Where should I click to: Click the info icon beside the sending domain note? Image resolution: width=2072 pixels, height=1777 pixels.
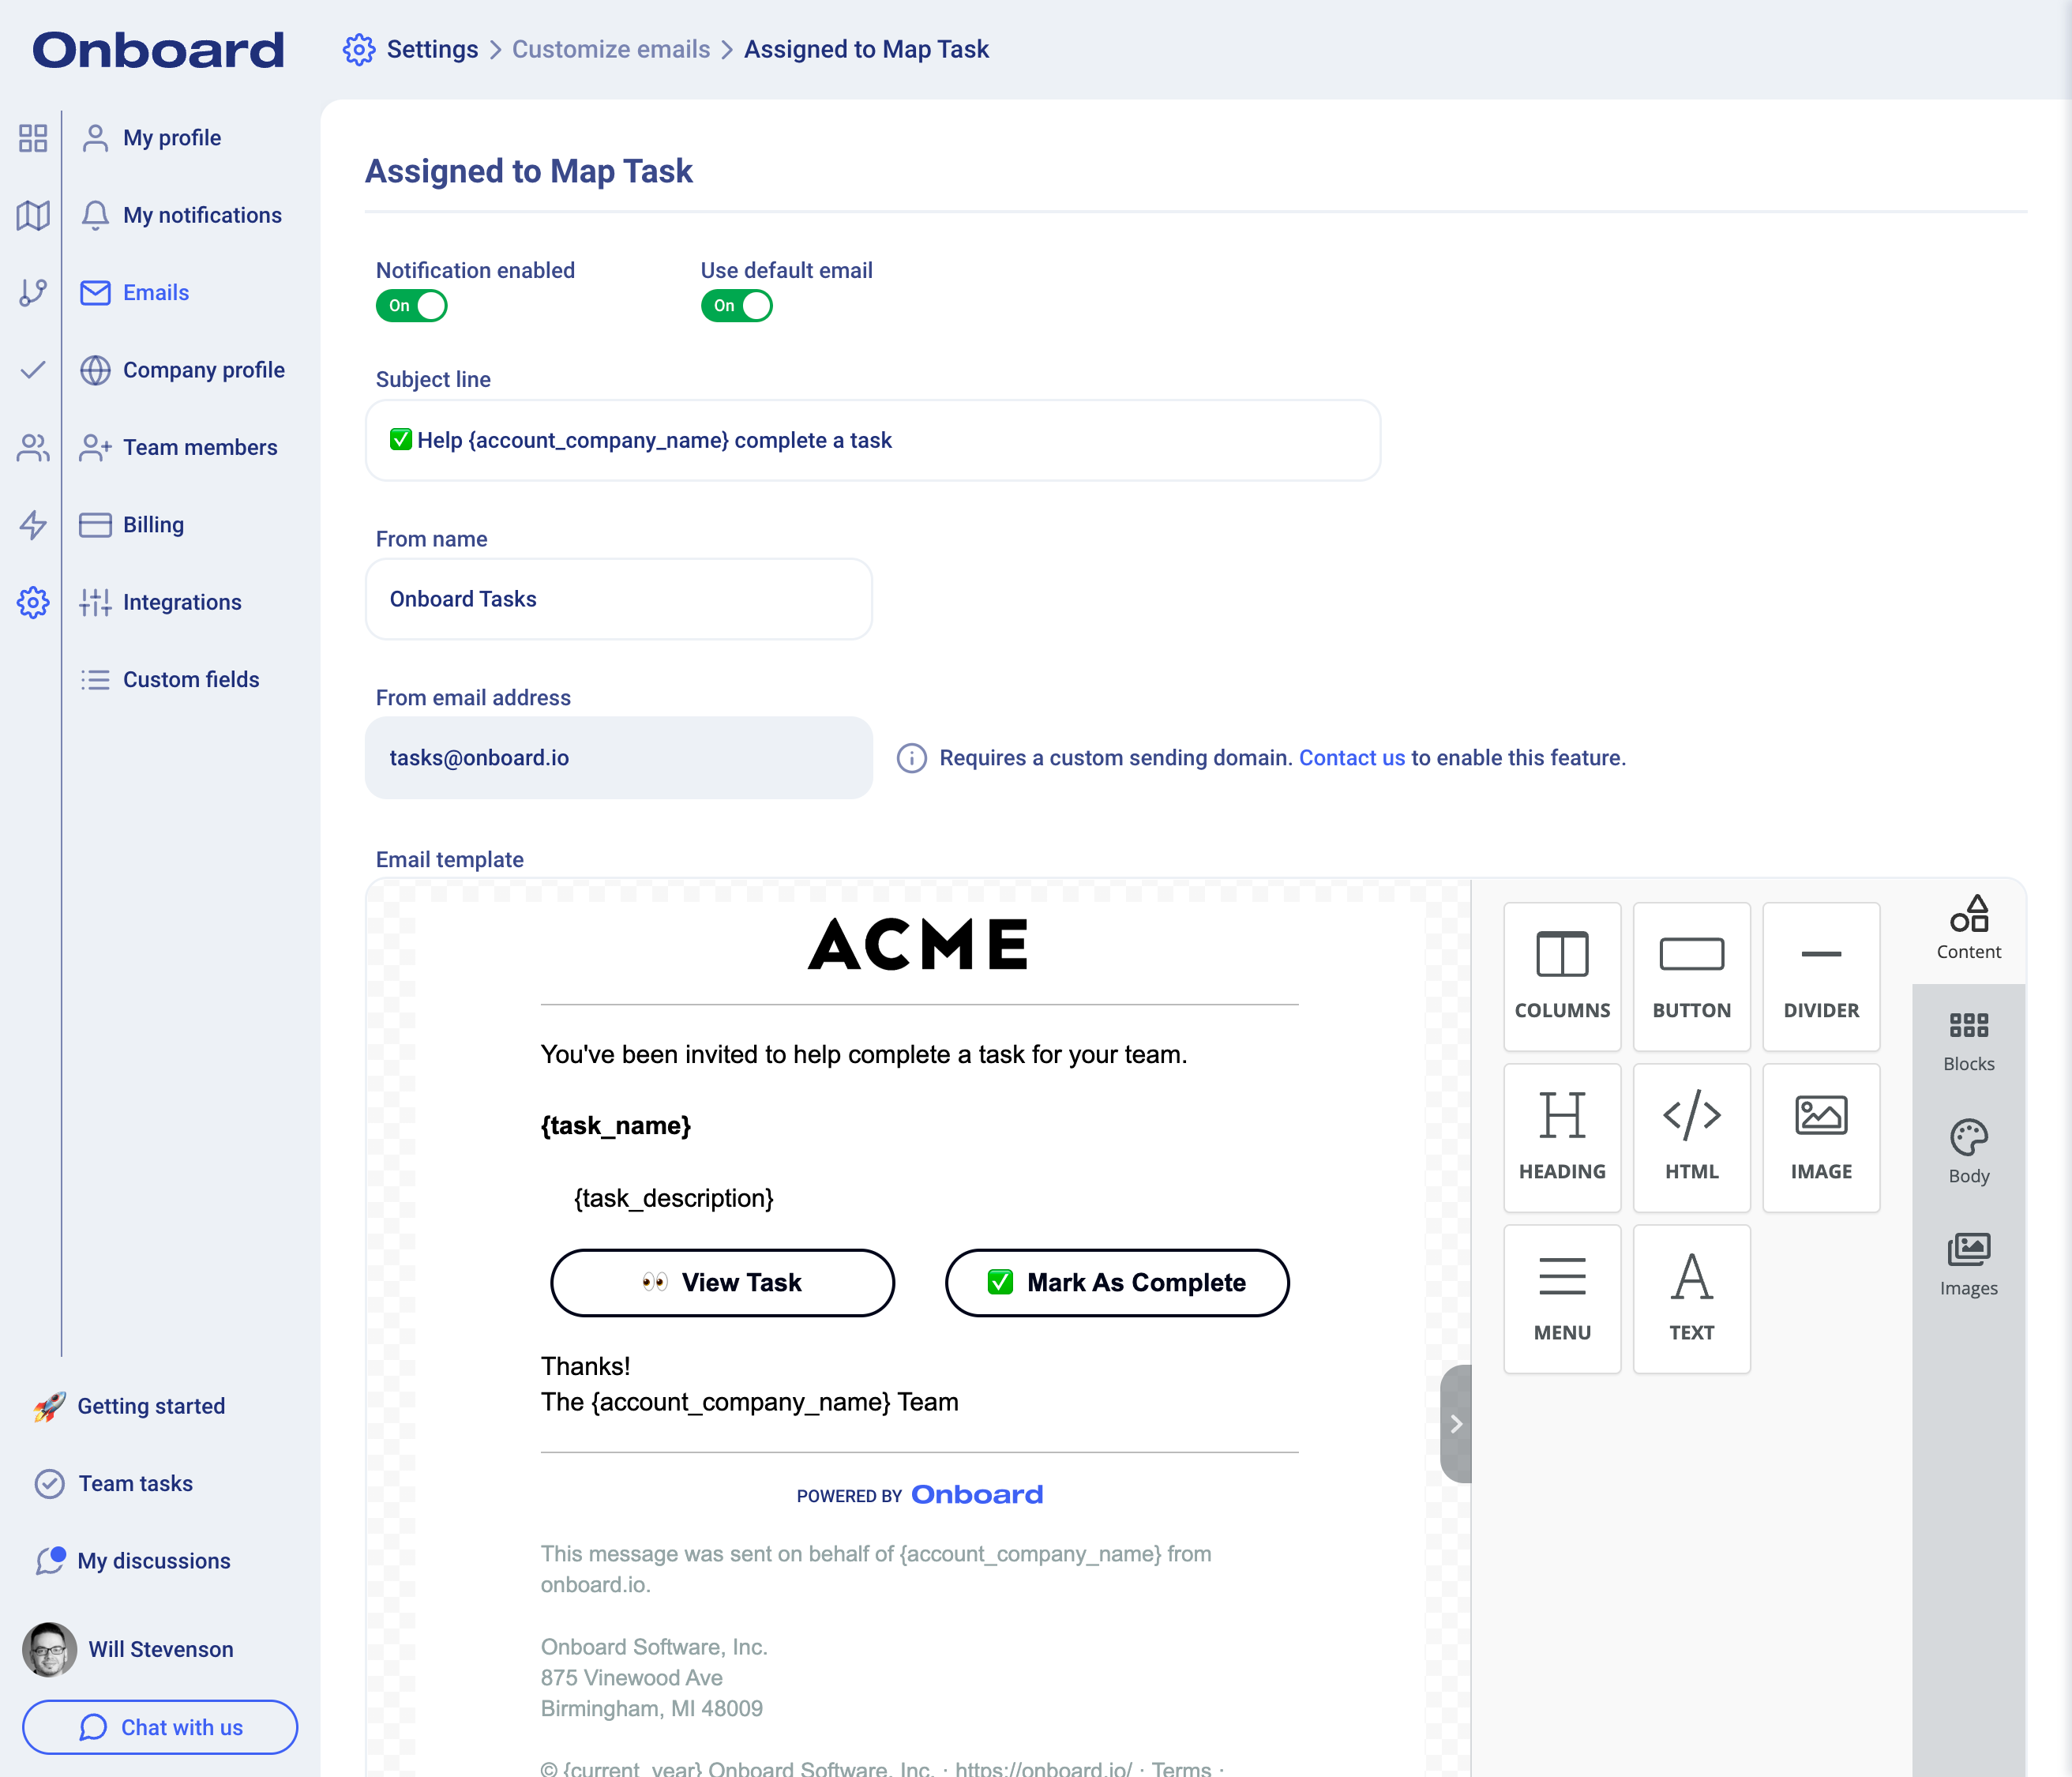[911, 758]
